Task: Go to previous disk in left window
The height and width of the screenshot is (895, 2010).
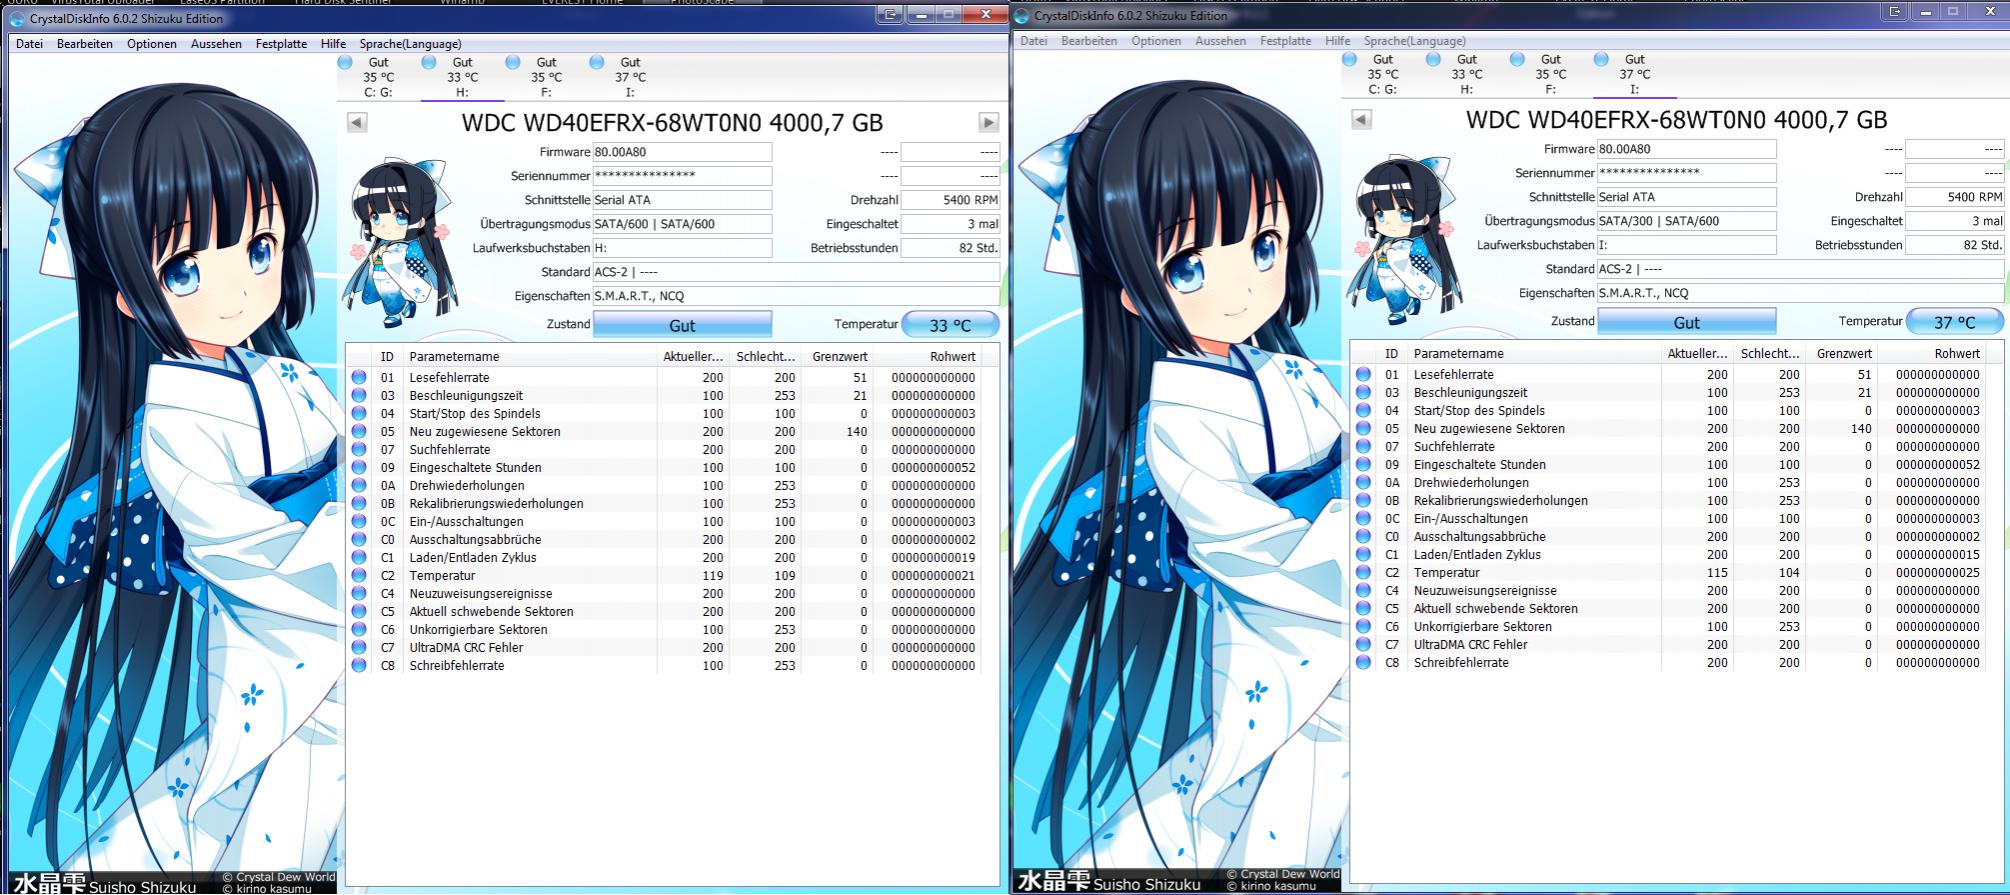Action: [357, 122]
